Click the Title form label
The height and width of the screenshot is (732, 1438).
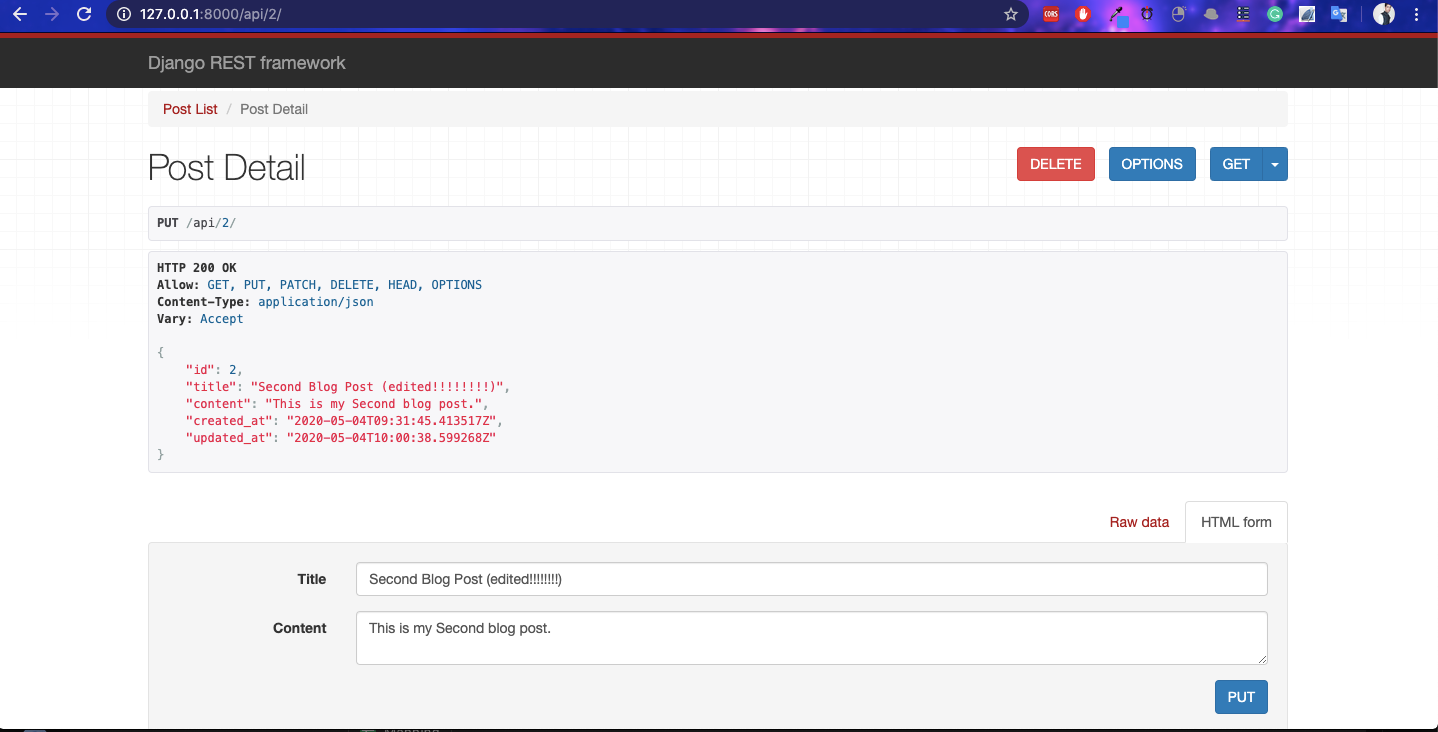312,579
